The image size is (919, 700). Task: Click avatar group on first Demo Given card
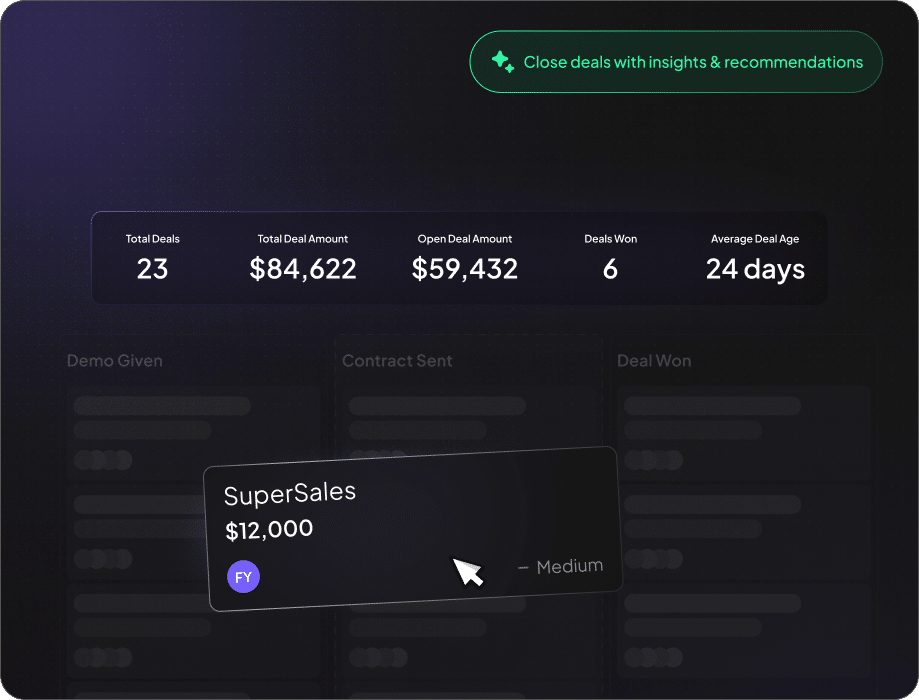pos(104,460)
